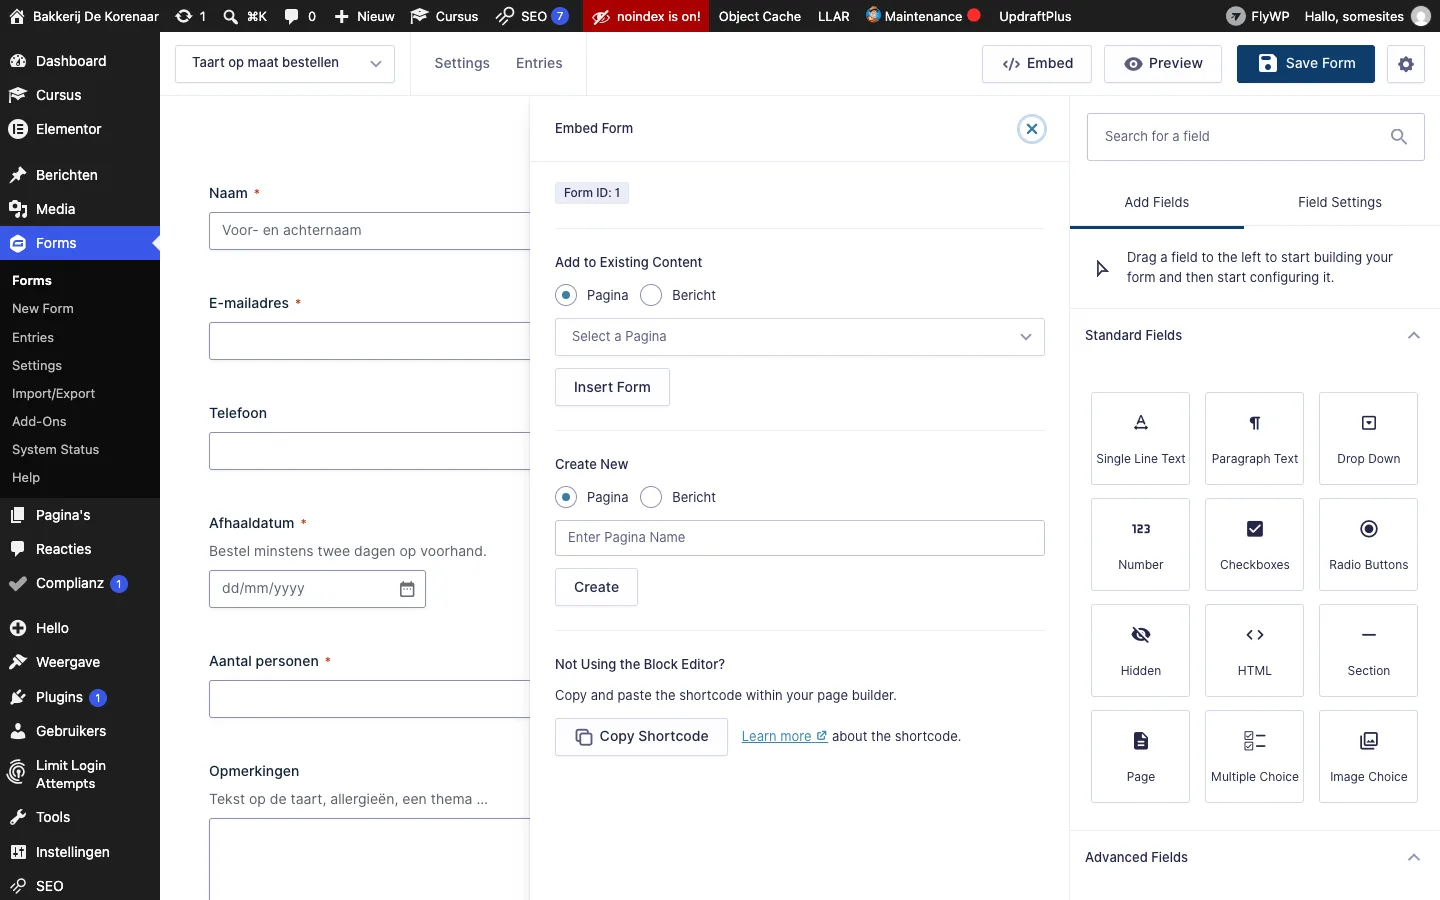1440x900 pixels.
Task: Open the Learn more shortcode link
Action: 784,737
